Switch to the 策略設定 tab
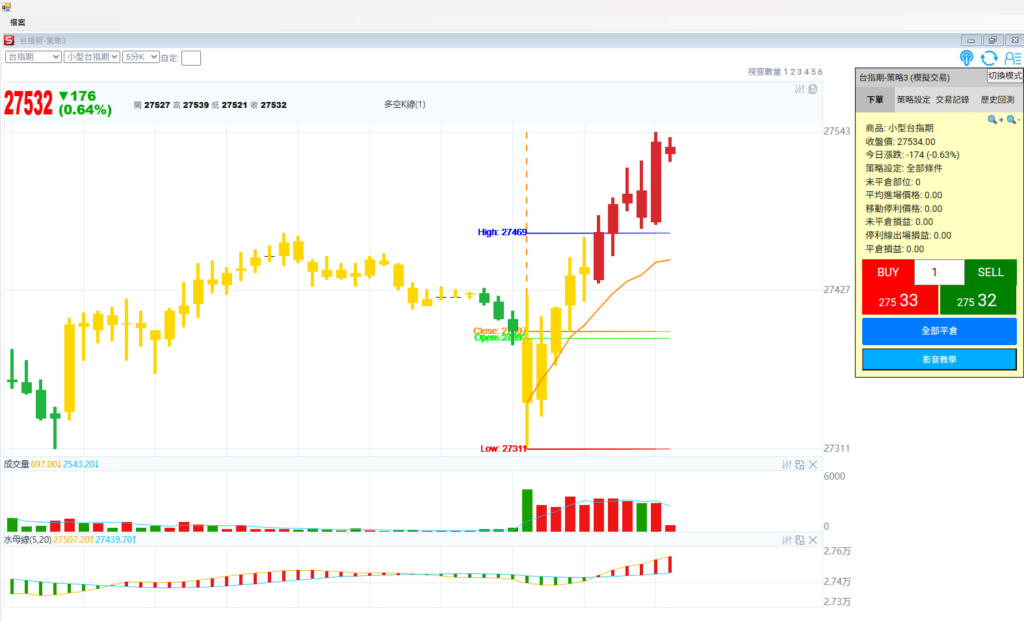 point(912,100)
